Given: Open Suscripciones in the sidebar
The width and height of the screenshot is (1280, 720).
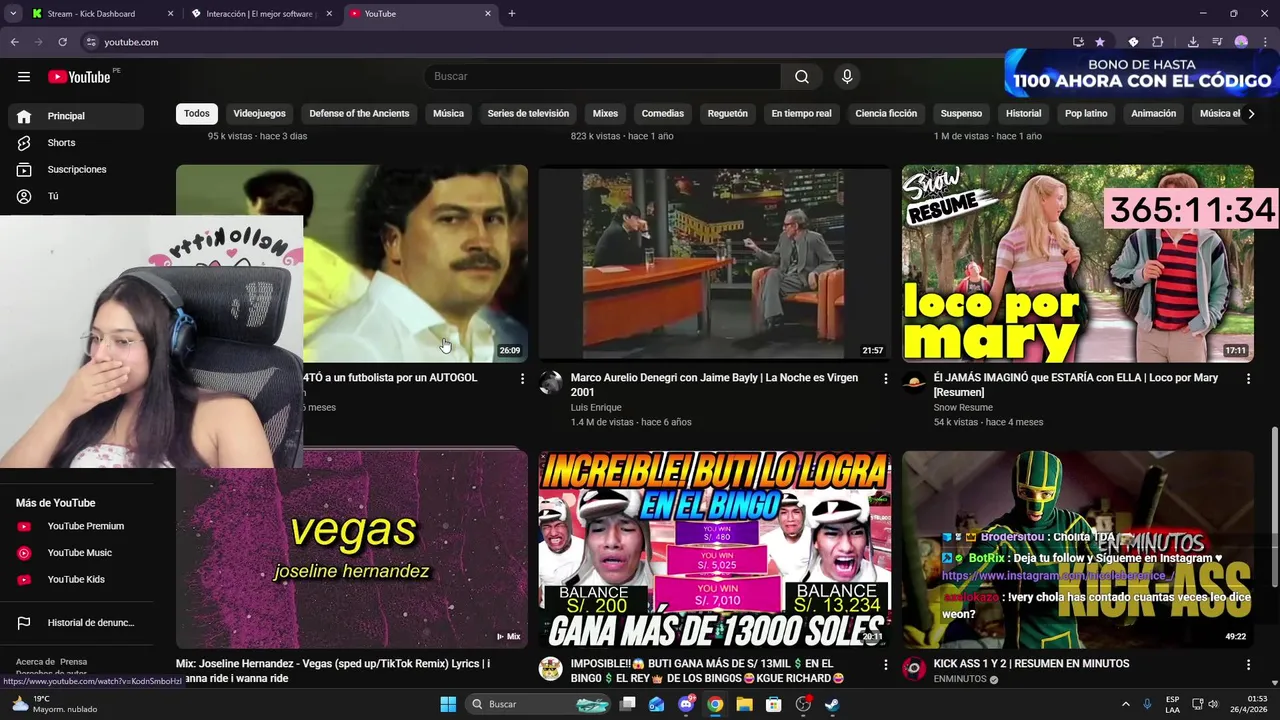Looking at the screenshot, I should [x=76, y=169].
